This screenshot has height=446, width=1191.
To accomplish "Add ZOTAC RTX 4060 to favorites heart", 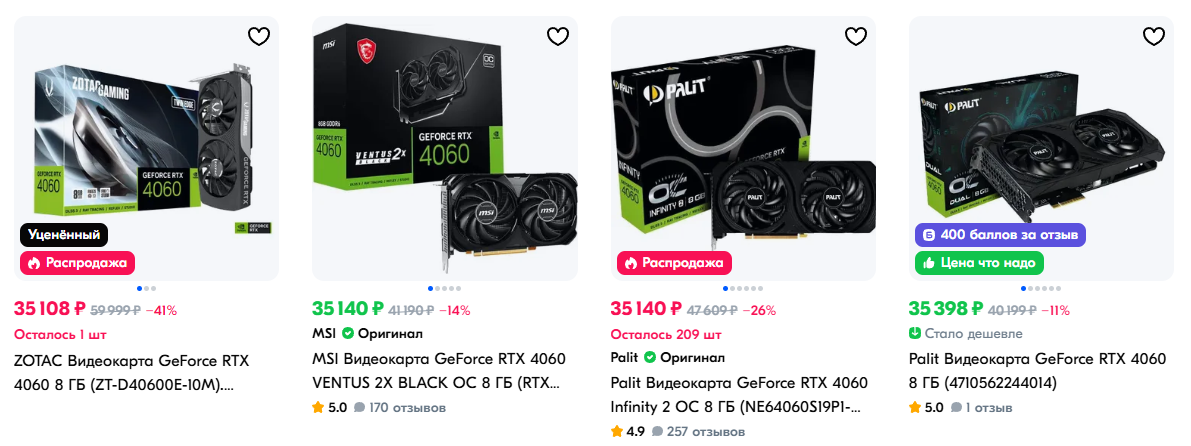I will coord(259,36).
